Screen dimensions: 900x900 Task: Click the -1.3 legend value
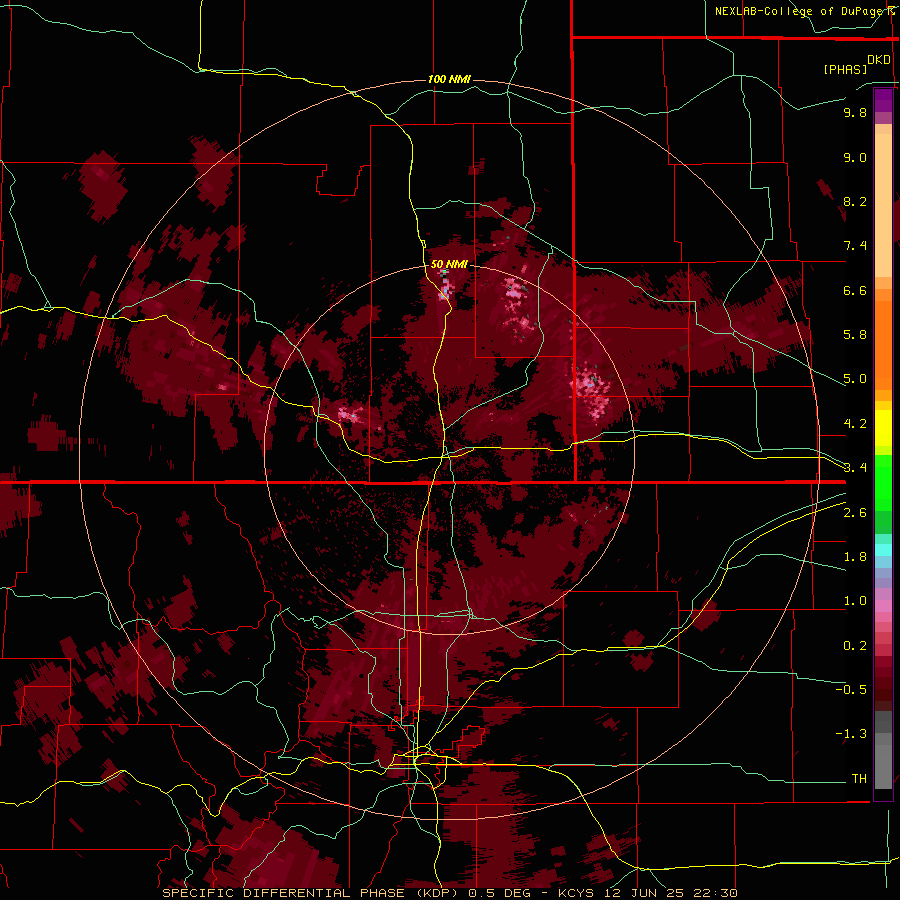pyautogui.click(x=851, y=734)
